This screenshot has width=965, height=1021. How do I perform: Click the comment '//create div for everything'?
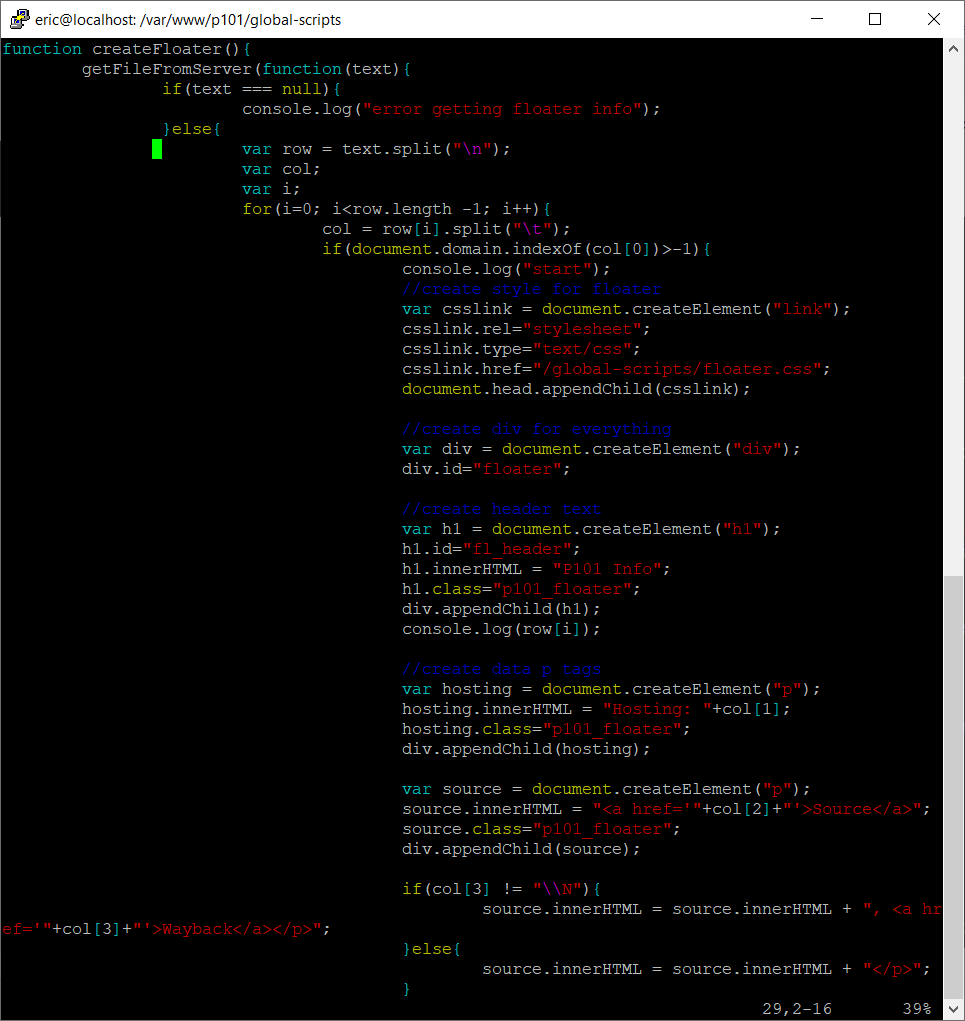pyautogui.click(x=537, y=429)
